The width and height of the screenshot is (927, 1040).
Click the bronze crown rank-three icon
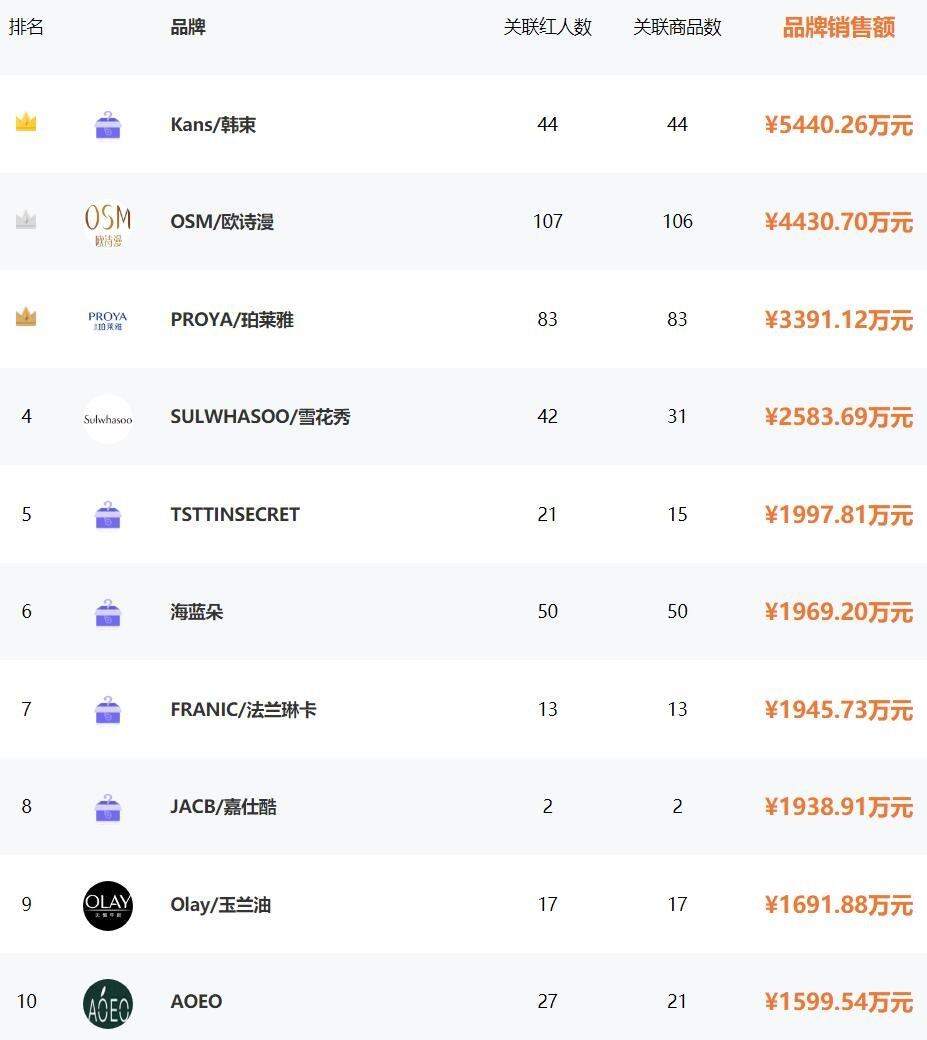click(x=26, y=317)
